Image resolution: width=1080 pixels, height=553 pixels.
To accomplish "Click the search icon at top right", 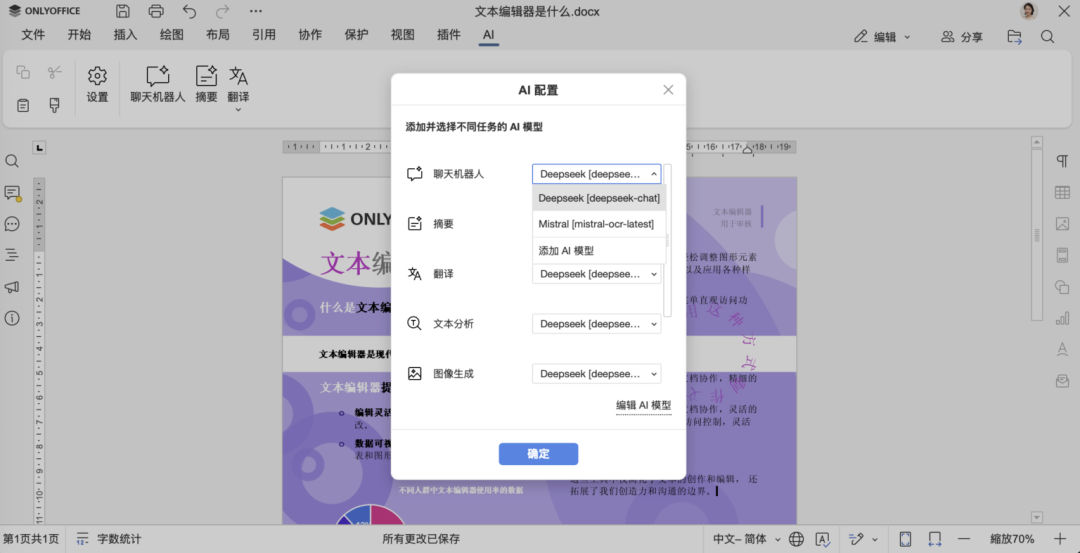I will tap(1048, 36).
